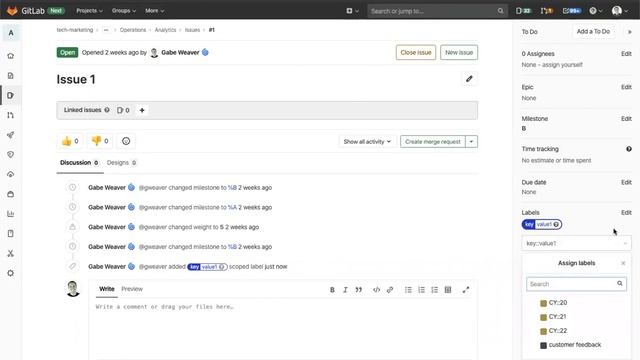This screenshot has width=640, height=360.
Task: Add a linked issue with plus icon
Action: tap(142, 110)
